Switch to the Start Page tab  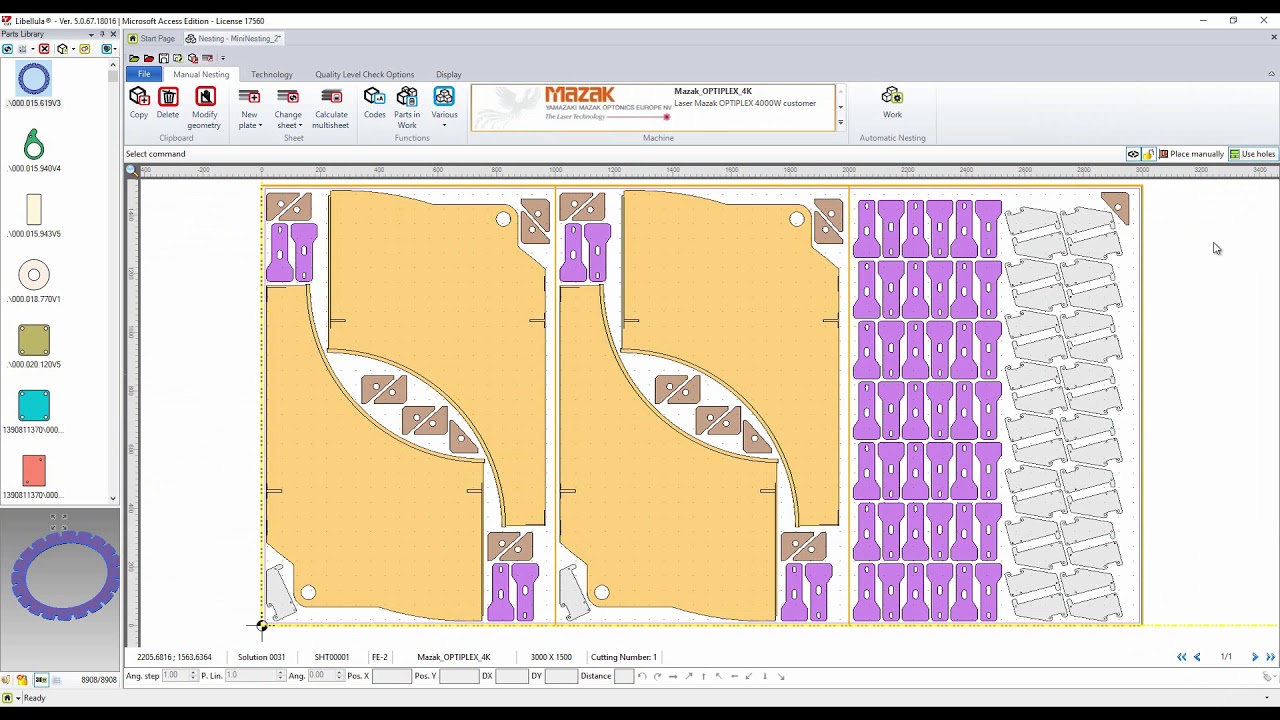click(152, 38)
